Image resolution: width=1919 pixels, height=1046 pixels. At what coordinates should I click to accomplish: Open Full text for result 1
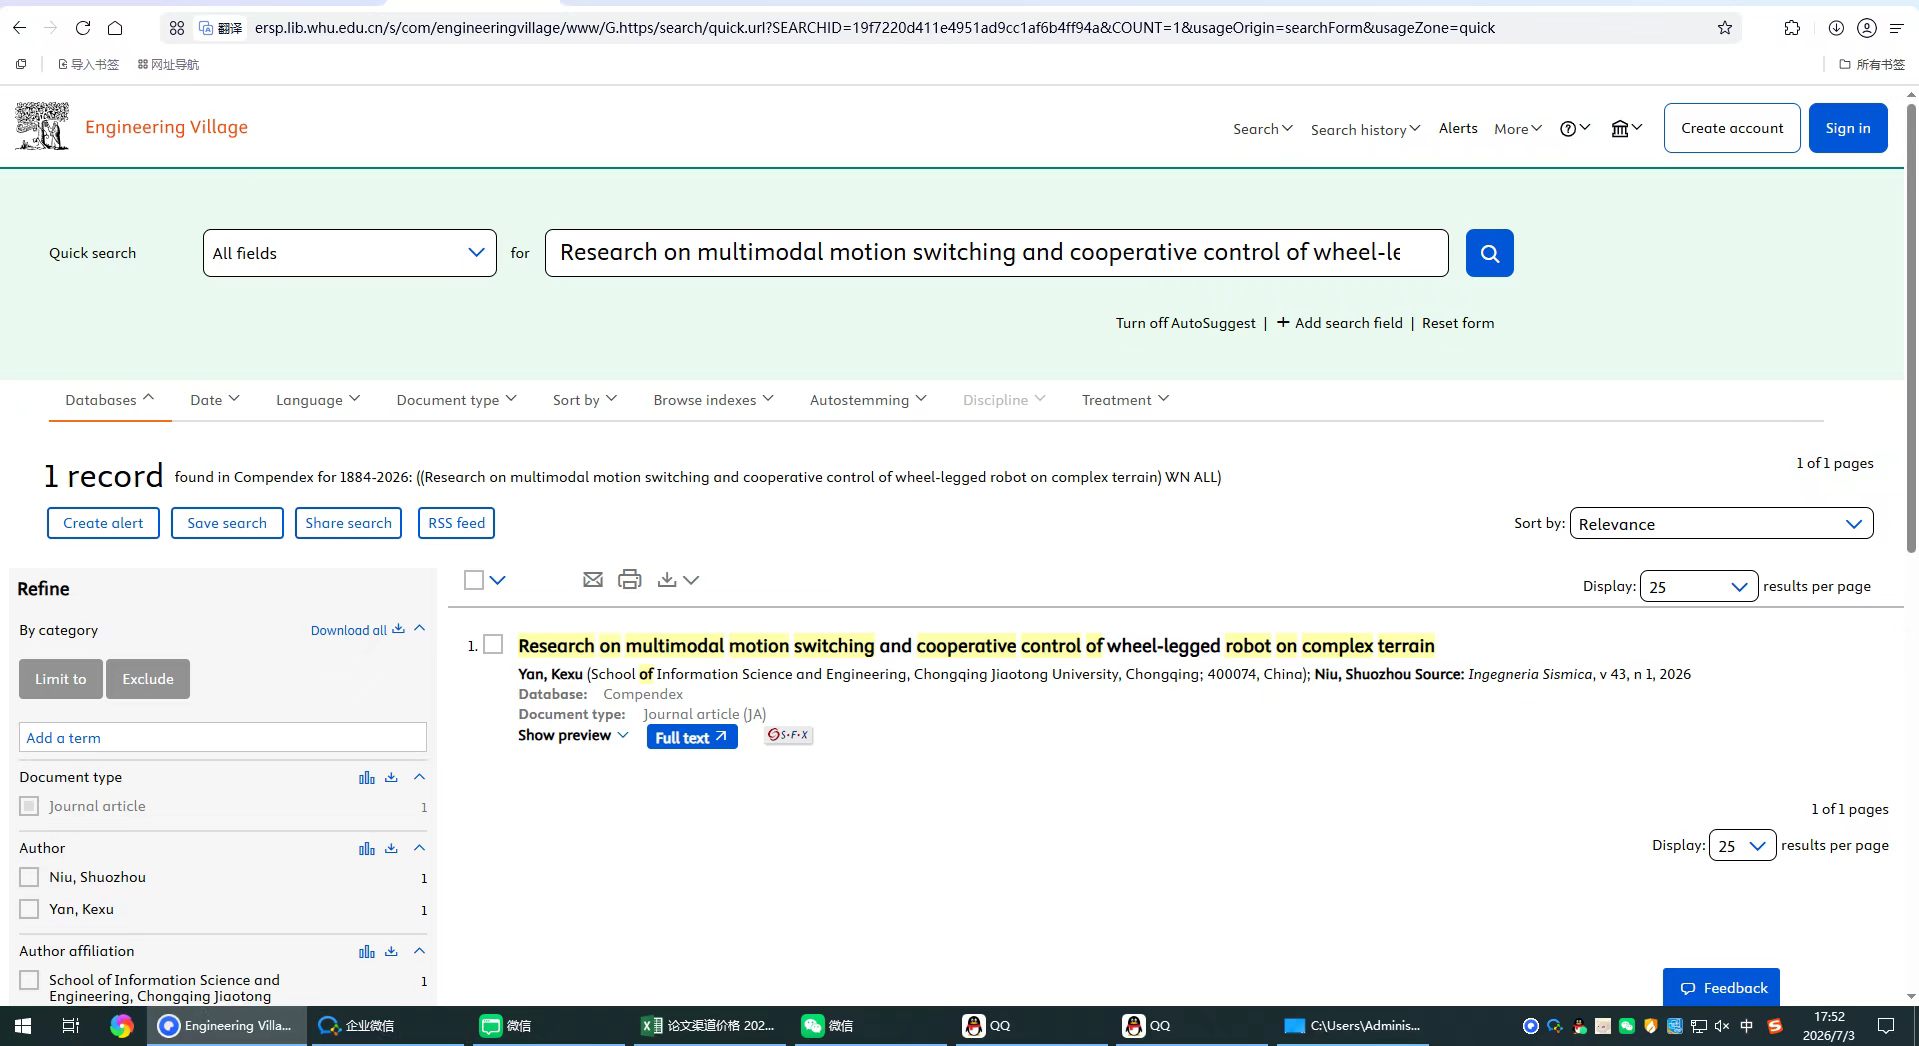(x=692, y=737)
